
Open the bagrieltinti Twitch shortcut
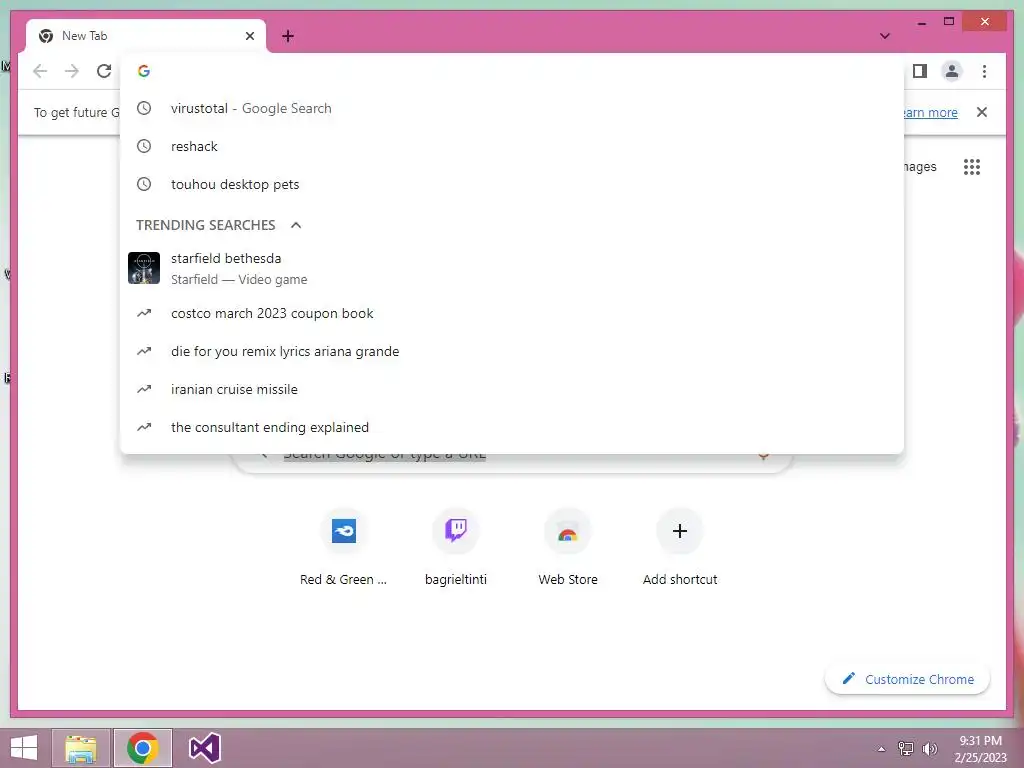pos(456,547)
